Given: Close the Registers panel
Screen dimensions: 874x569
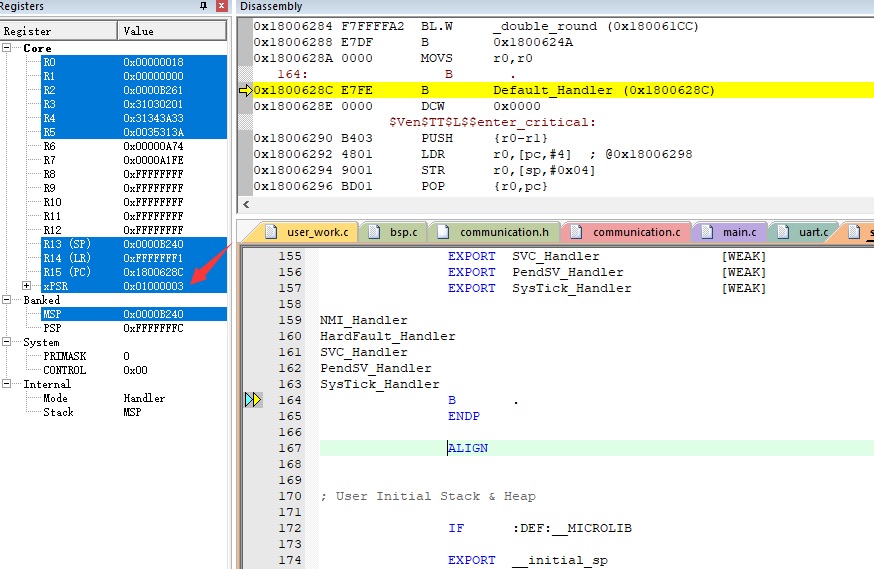Looking at the screenshot, I should [222, 7].
